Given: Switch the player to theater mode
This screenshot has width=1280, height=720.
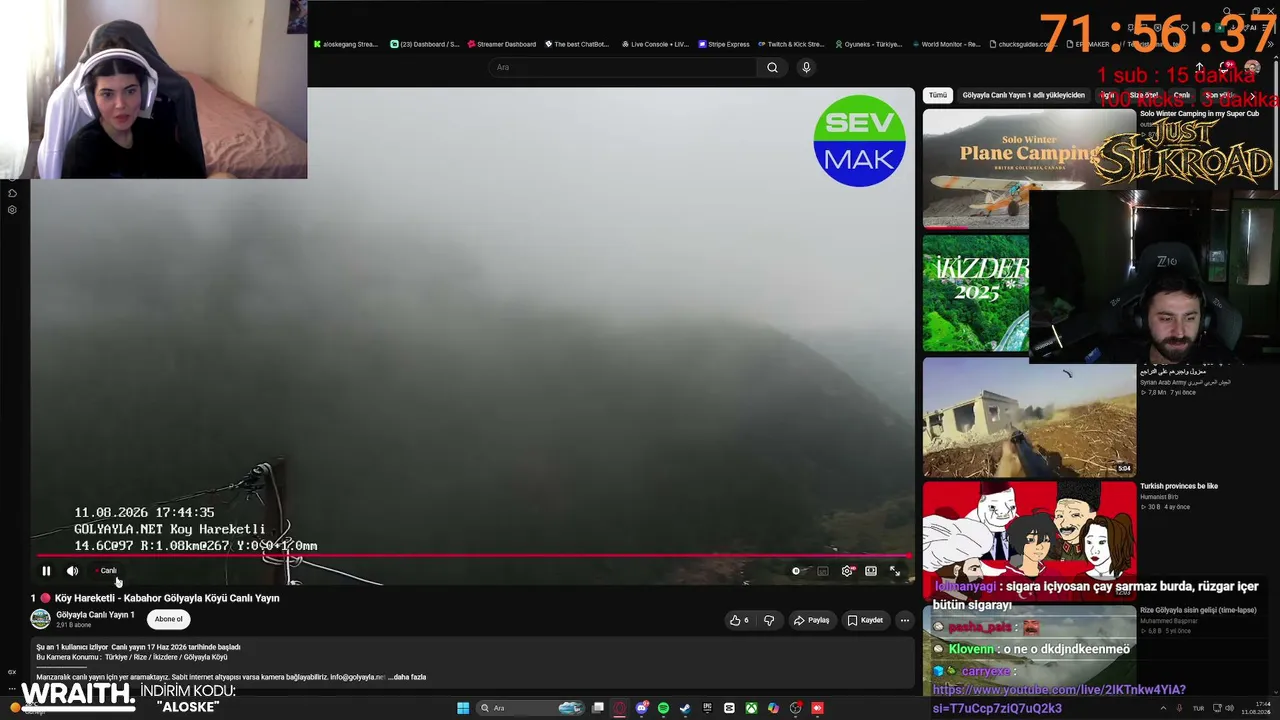Looking at the screenshot, I should click(x=871, y=571).
